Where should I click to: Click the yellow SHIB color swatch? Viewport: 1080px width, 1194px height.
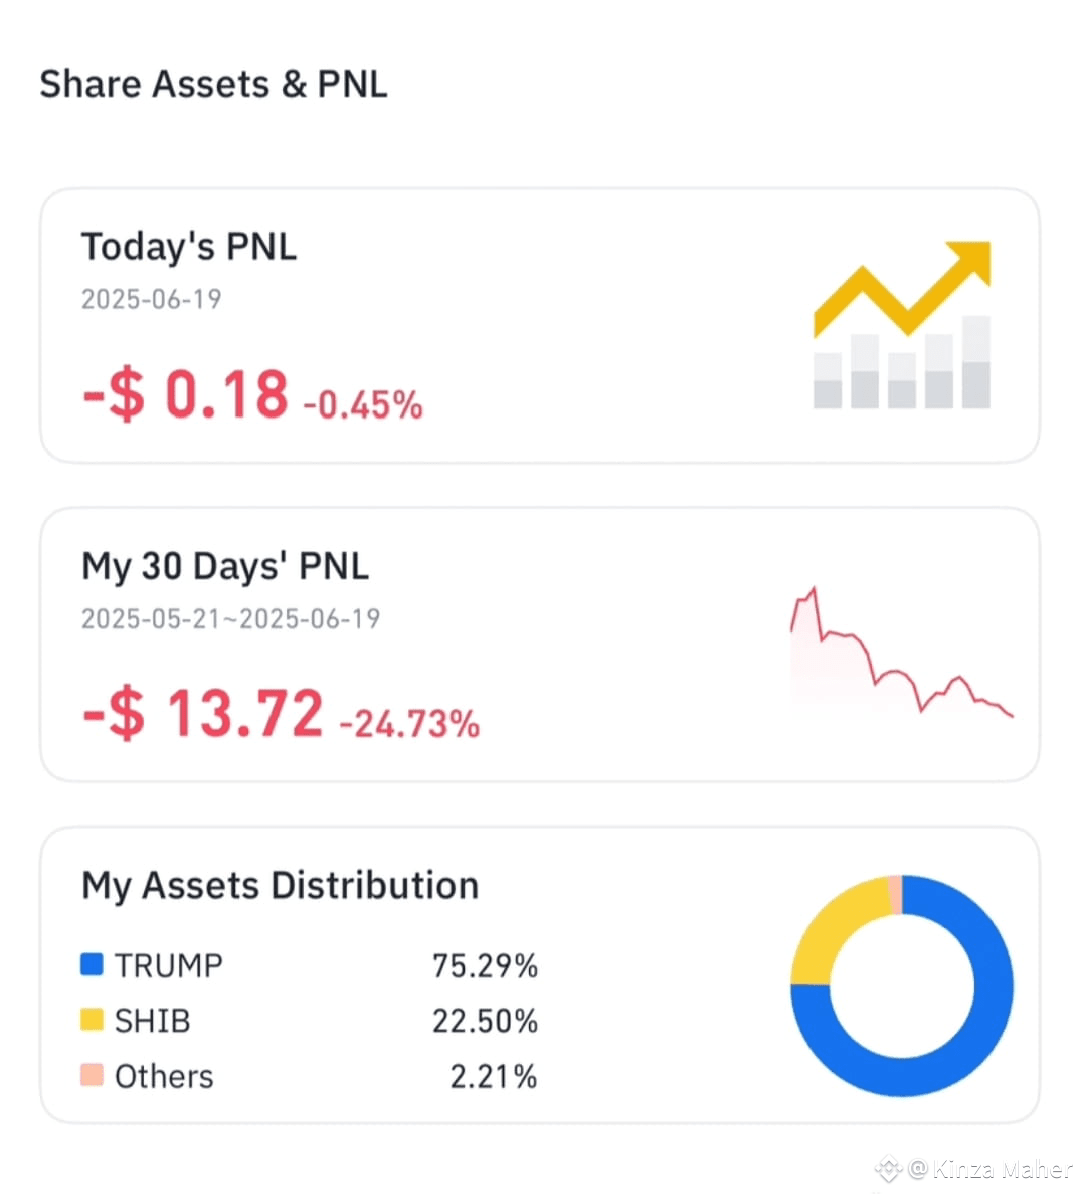click(92, 1020)
